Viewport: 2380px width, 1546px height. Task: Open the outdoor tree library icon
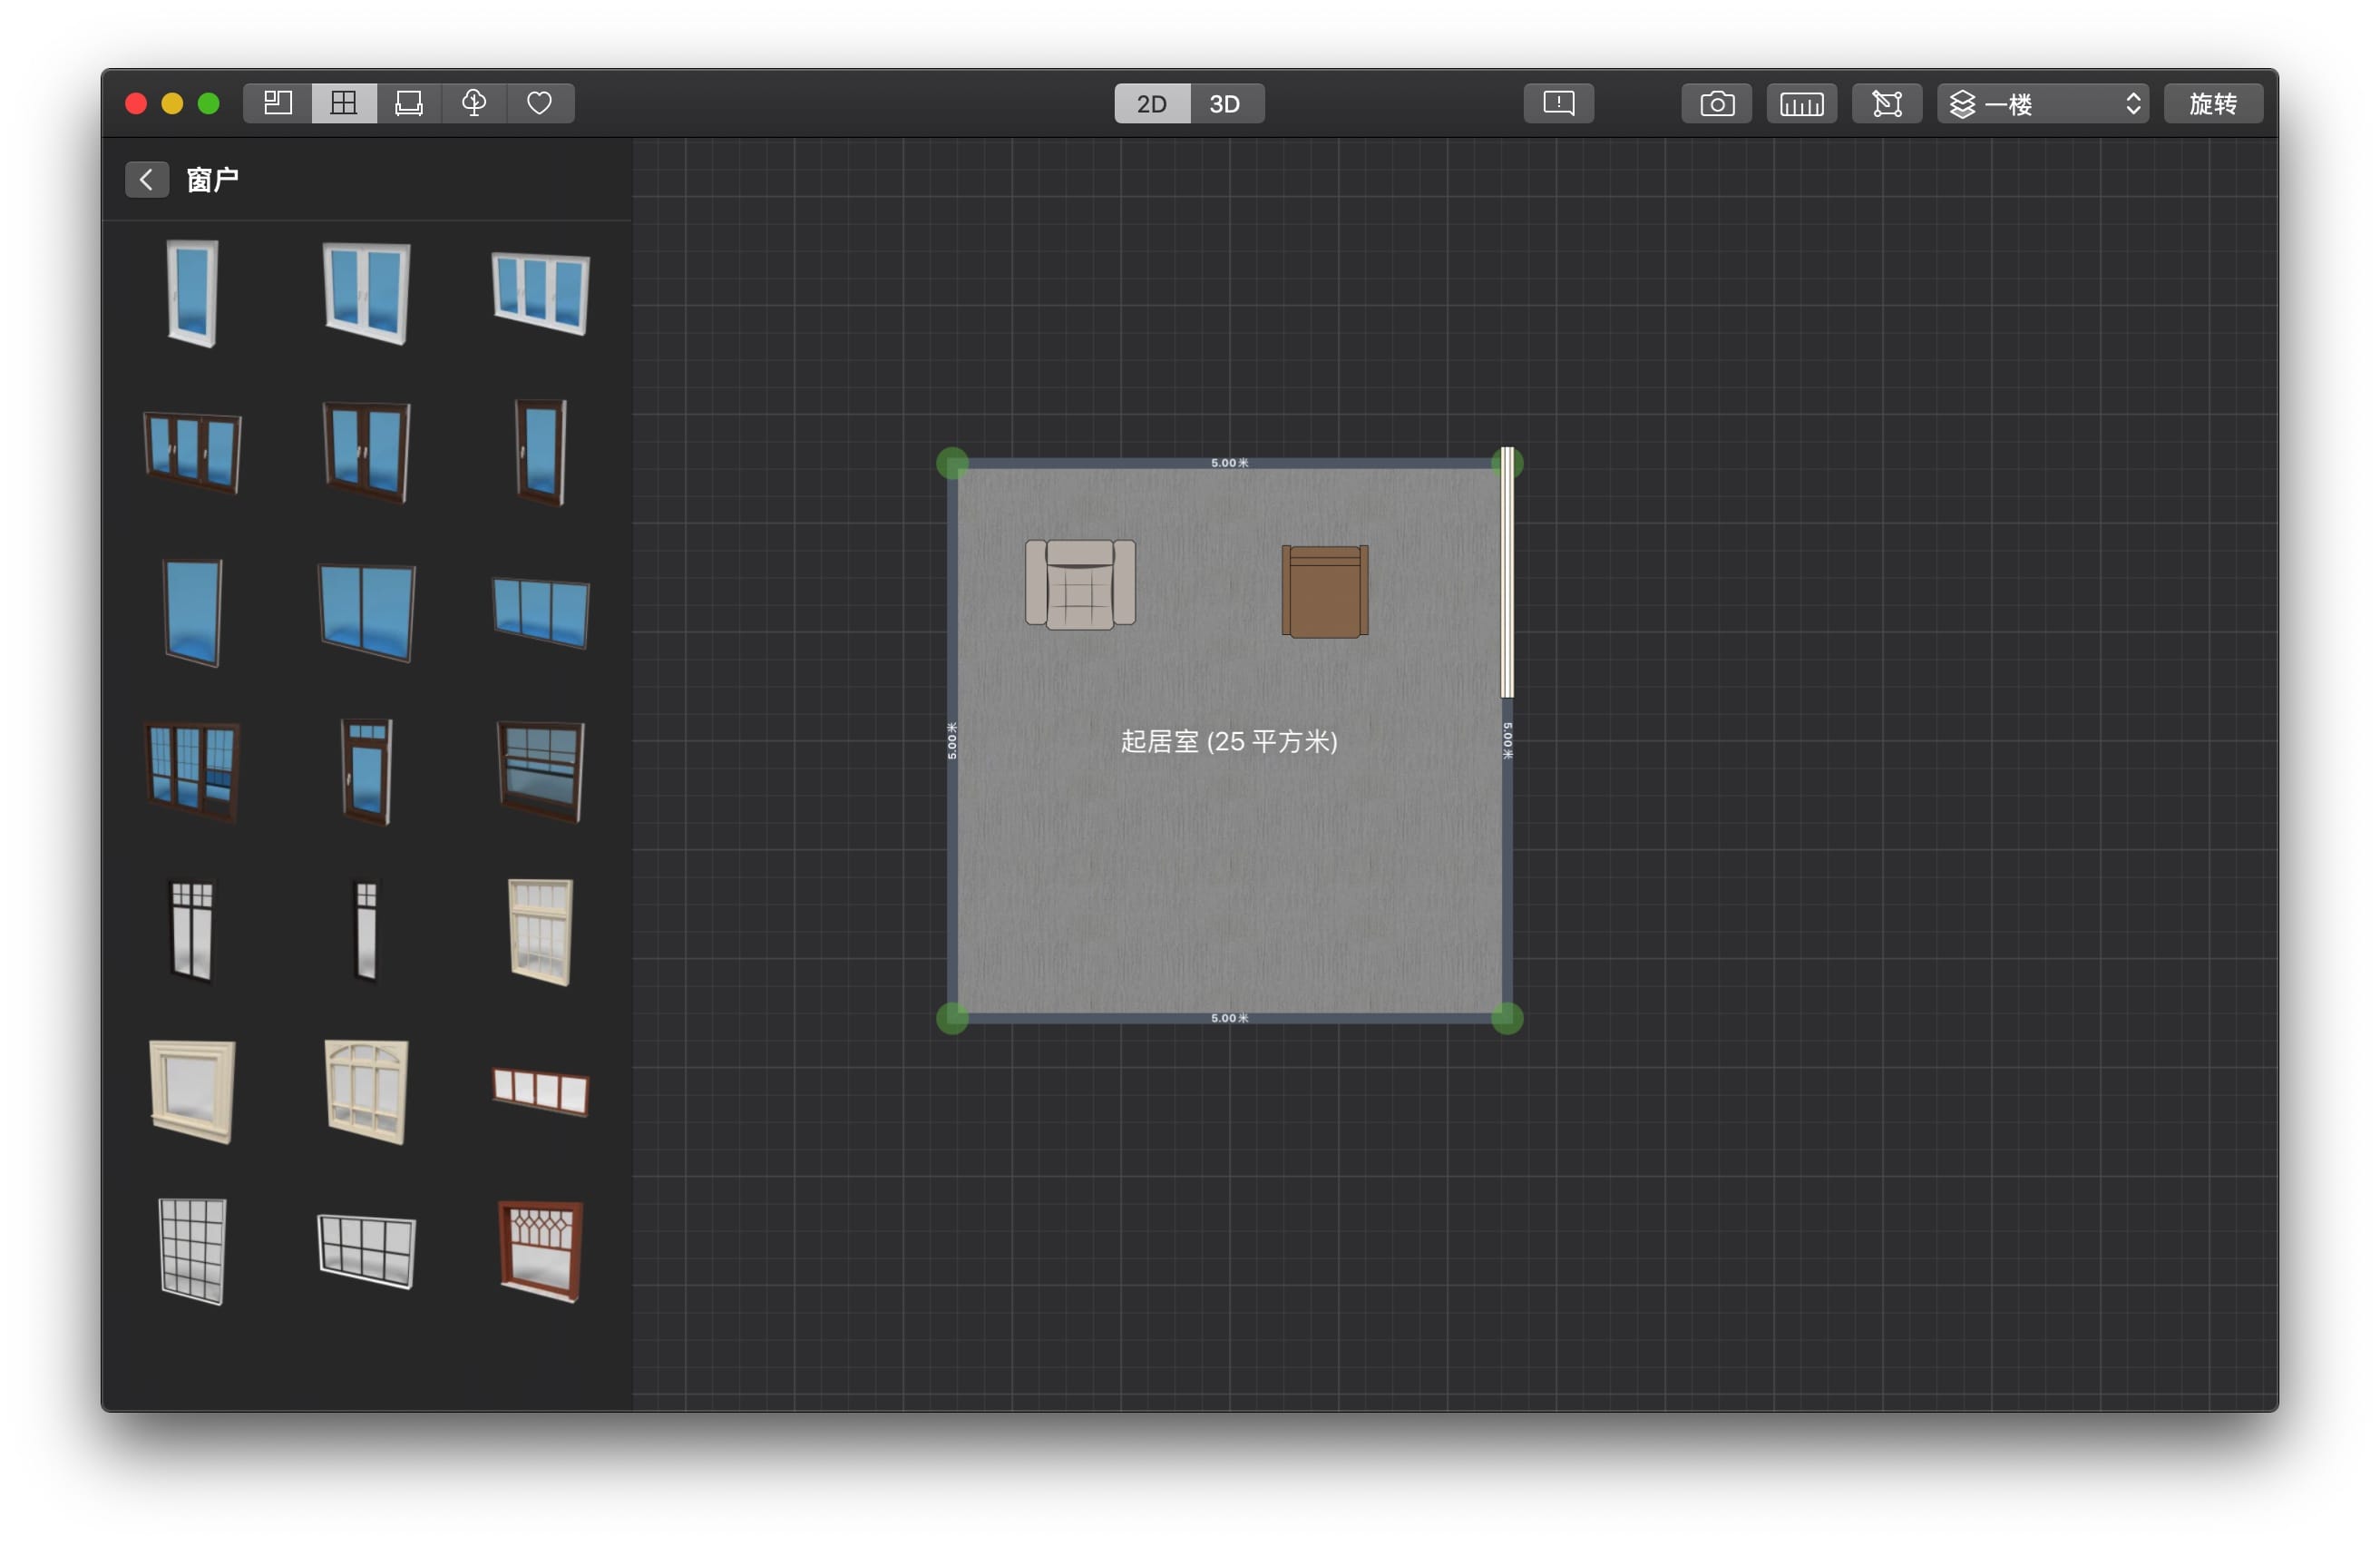click(x=474, y=103)
